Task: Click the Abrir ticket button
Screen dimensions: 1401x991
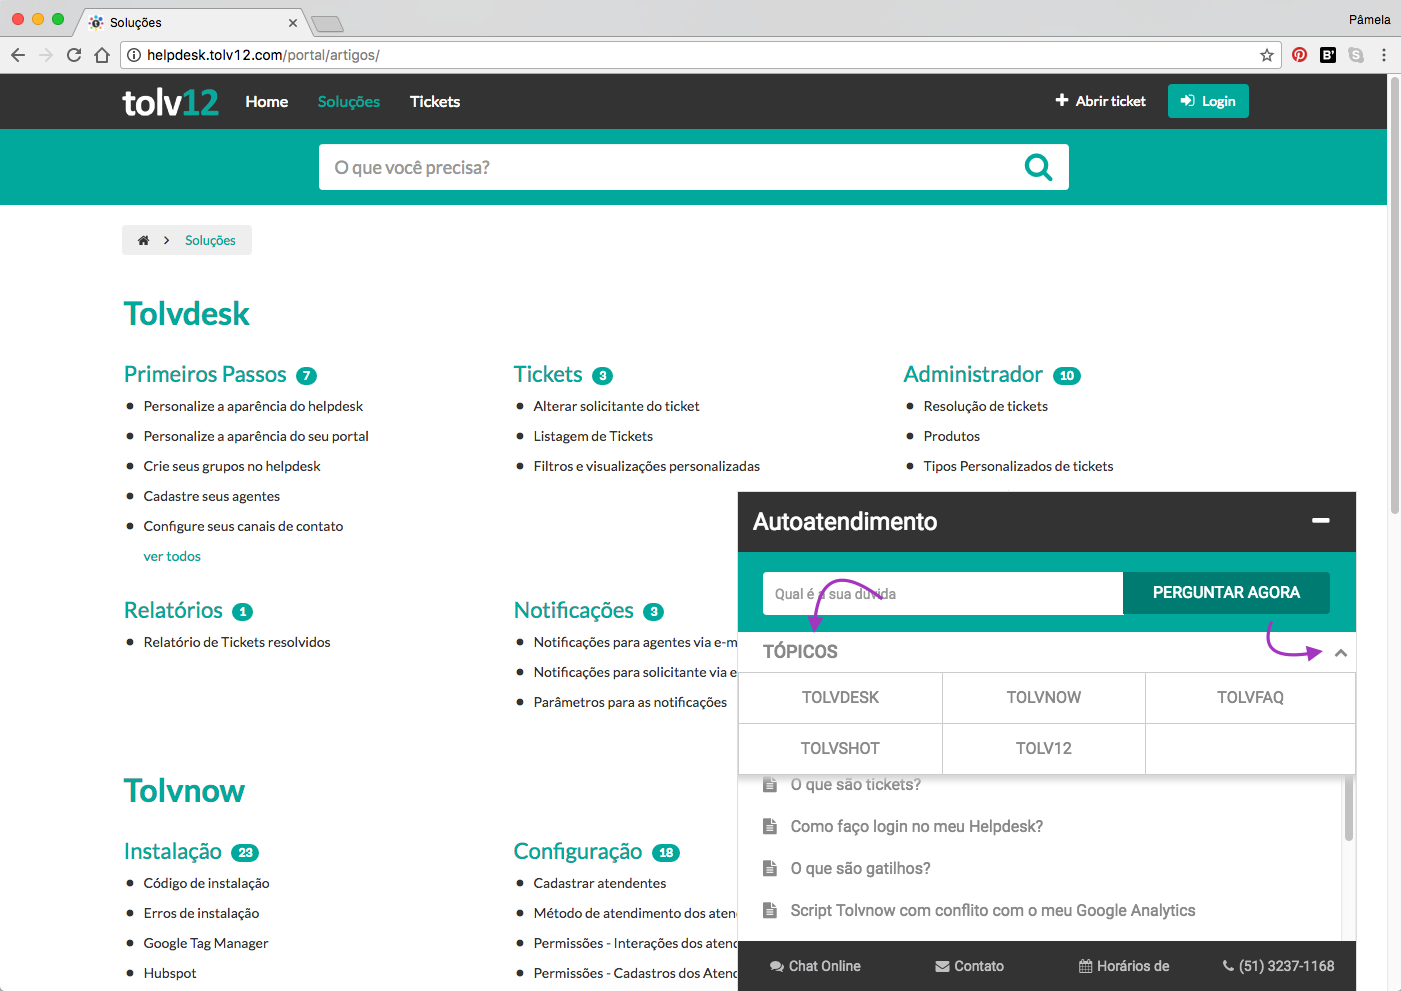Action: (x=1101, y=101)
